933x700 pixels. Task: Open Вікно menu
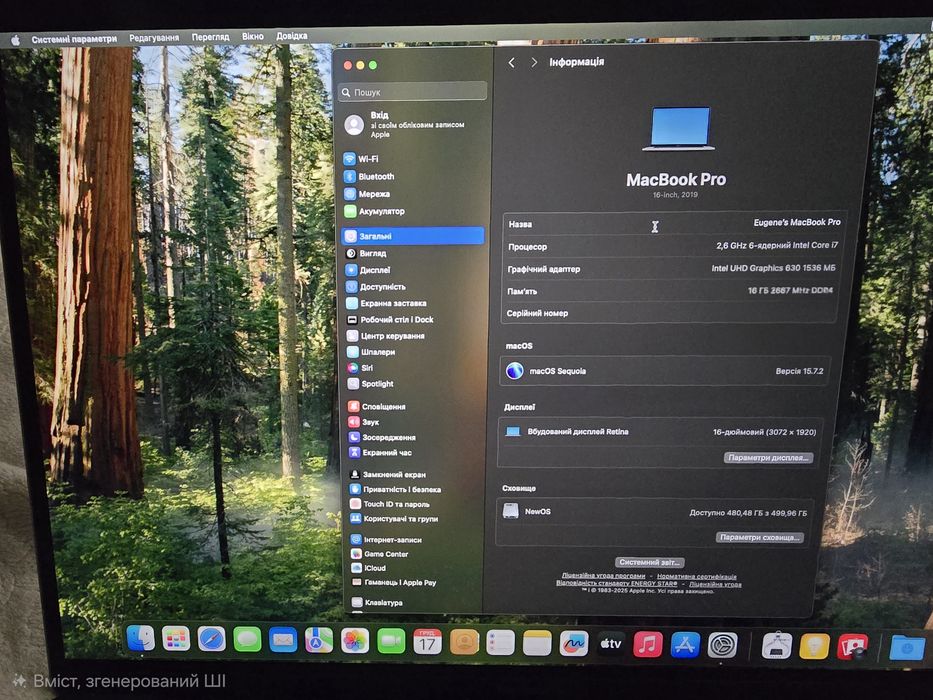(253, 36)
